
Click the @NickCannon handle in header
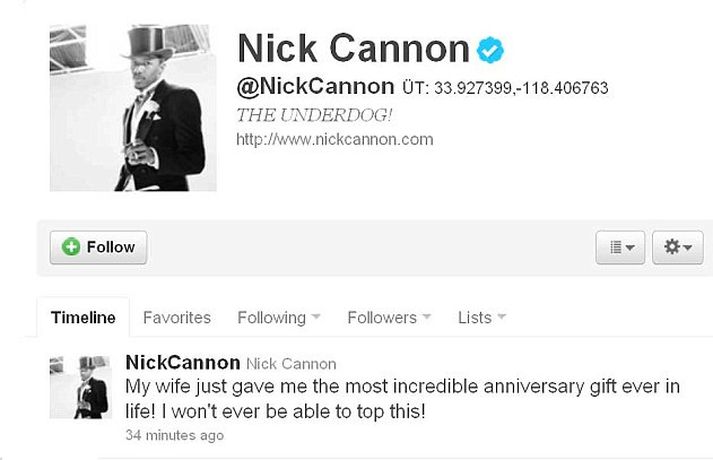tap(316, 86)
